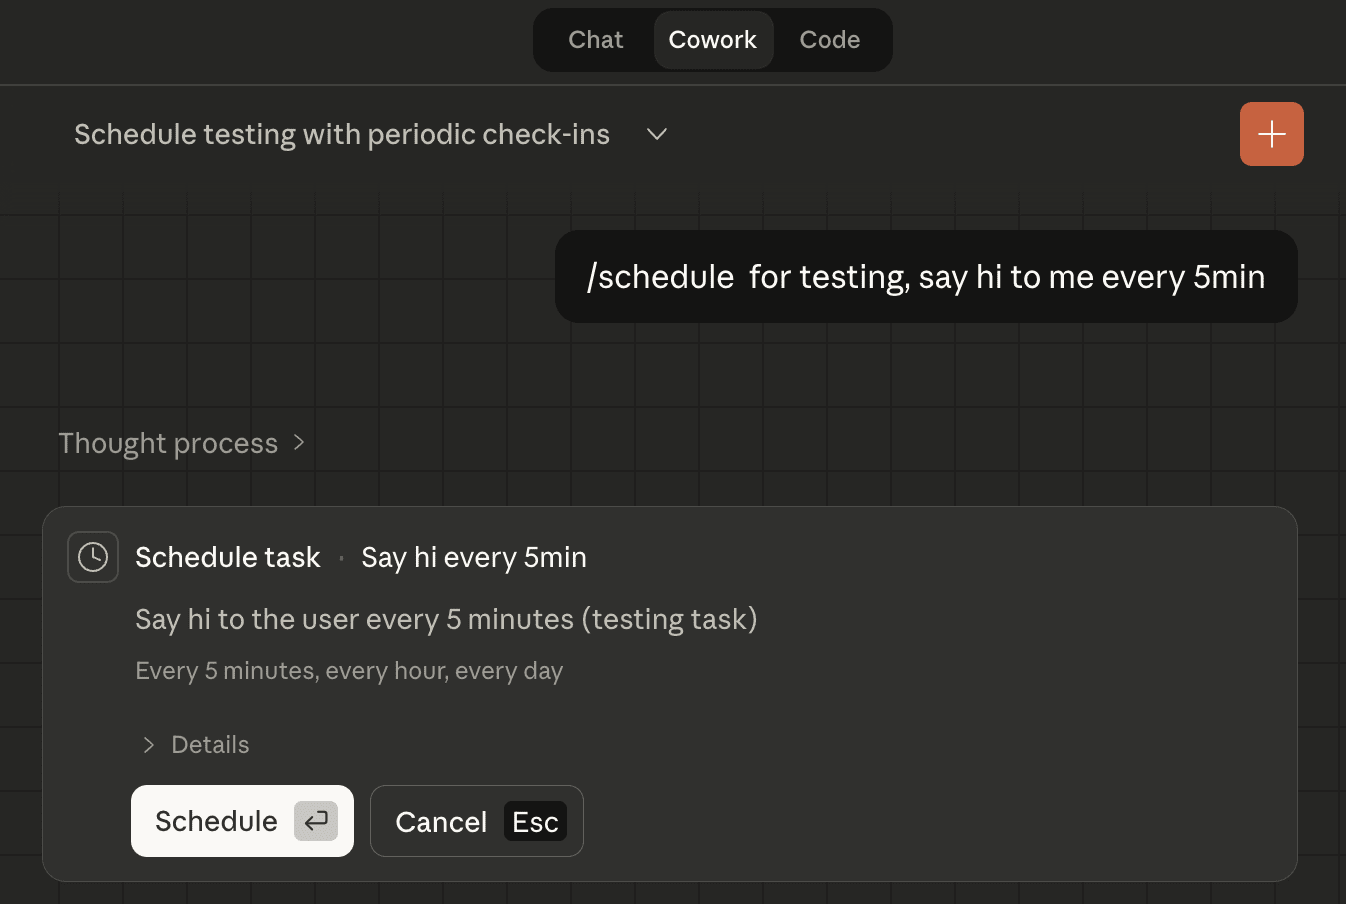Click the Details label text
Viewport: 1346px width, 904px height.
pyautogui.click(x=210, y=745)
